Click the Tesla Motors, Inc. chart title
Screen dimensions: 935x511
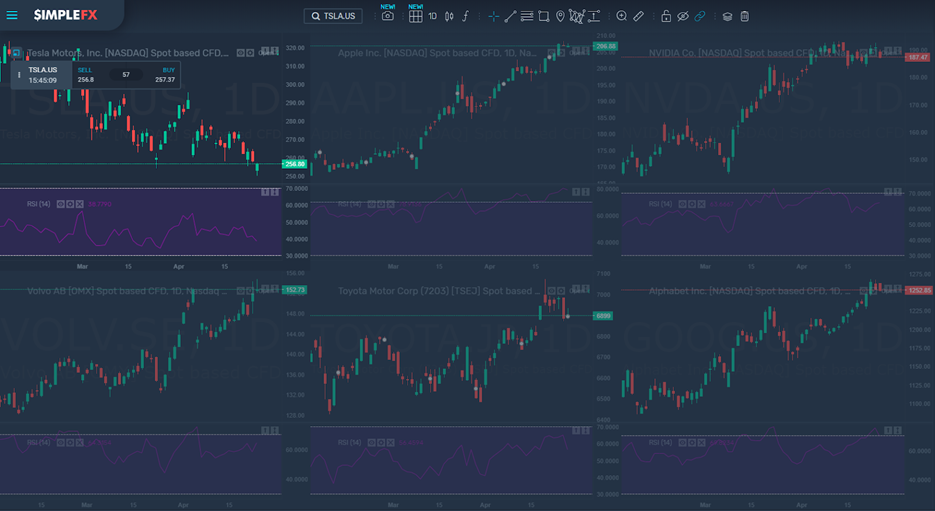(x=128, y=53)
